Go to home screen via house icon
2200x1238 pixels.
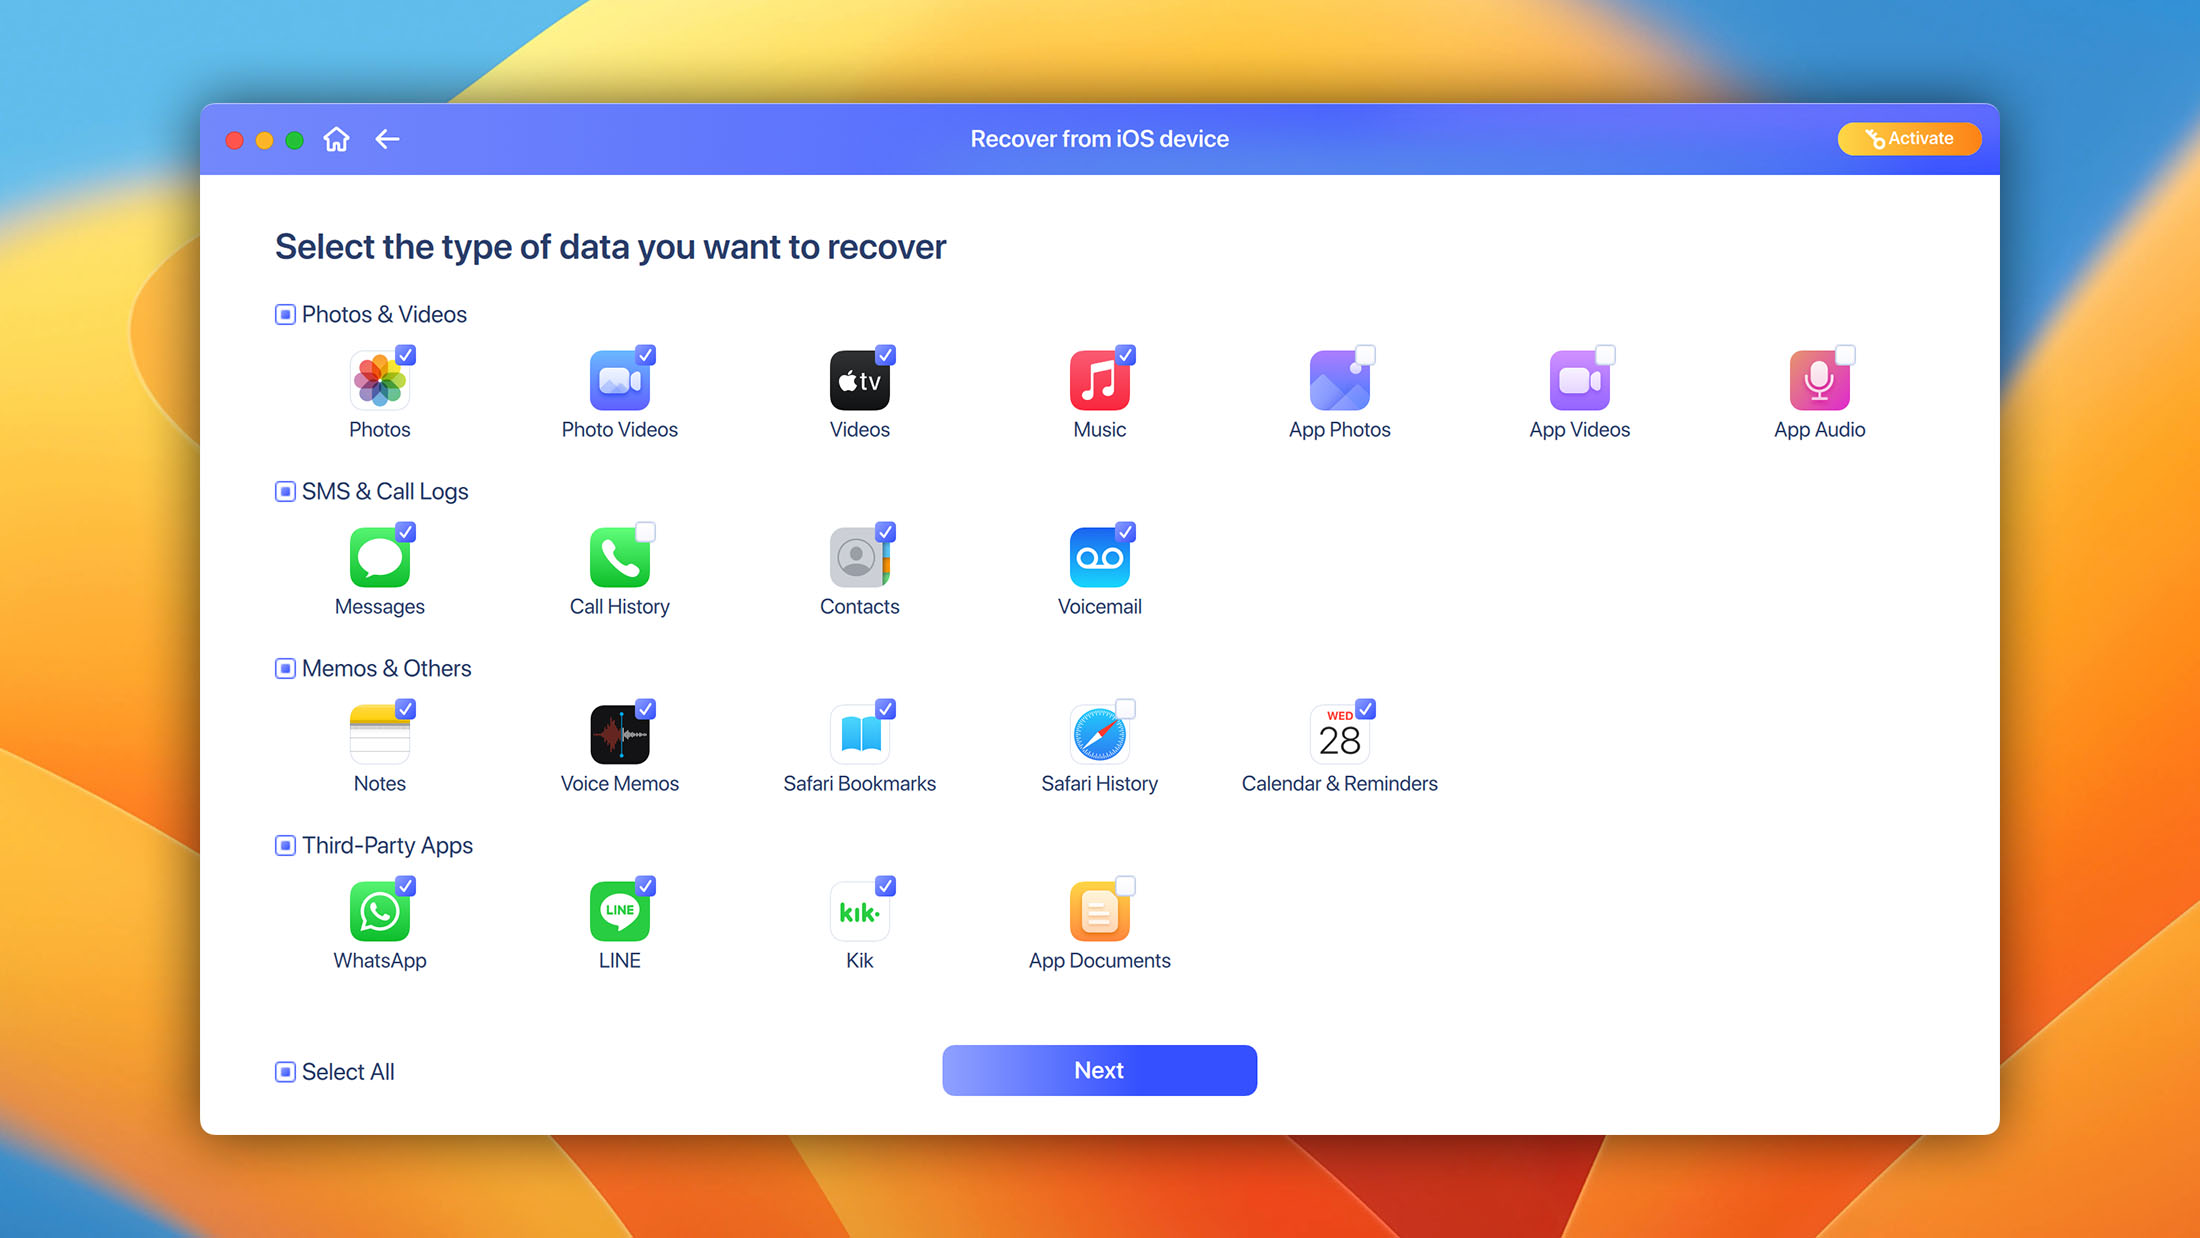click(337, 139)
